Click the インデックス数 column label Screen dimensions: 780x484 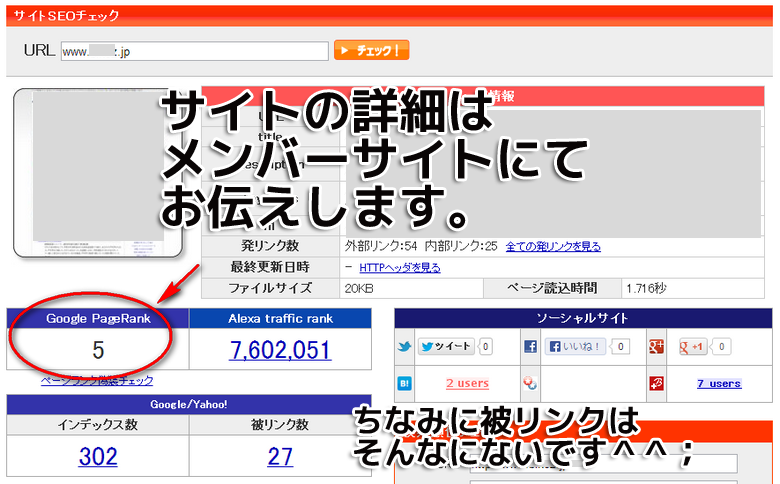click(98, 424)
